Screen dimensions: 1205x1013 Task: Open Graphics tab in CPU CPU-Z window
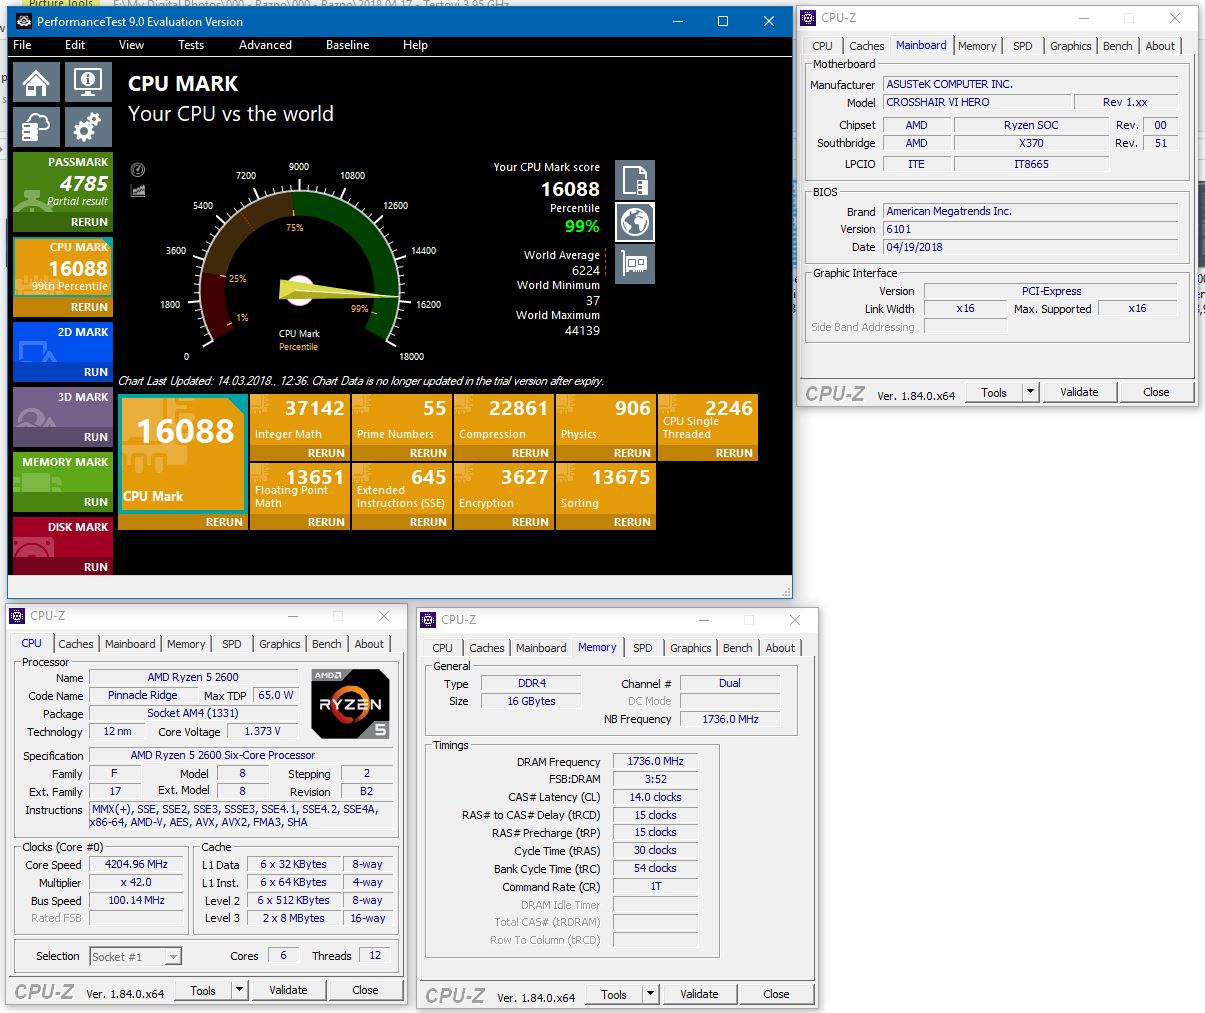click(280, 644)
